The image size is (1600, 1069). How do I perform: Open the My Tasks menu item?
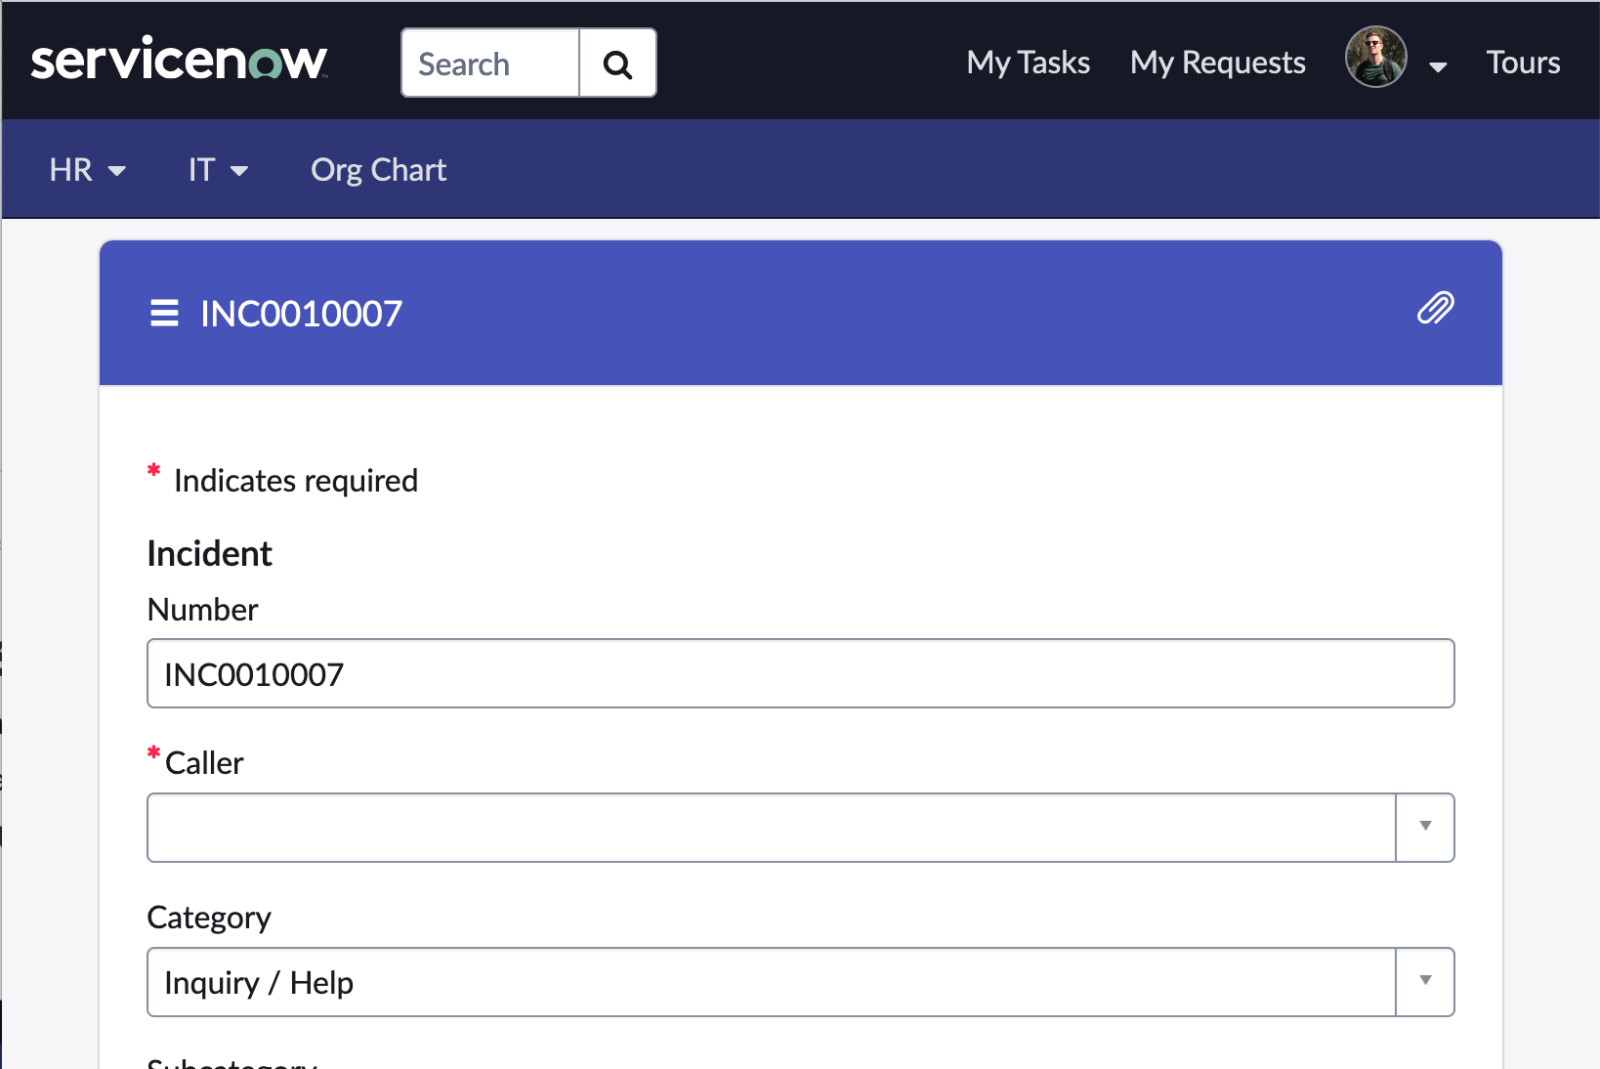click(1028, 62)
